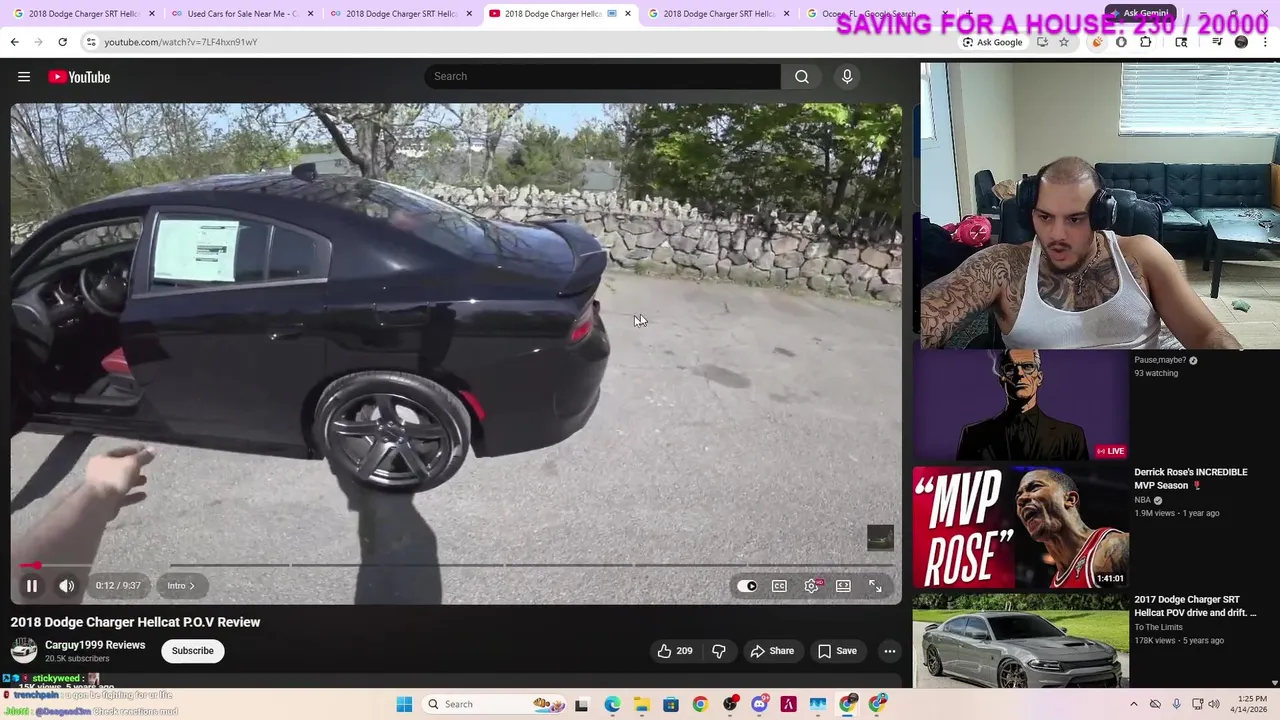Click the tray microphone icon
The width and height of the screenshot is (1280, 720).
tap(1177, 704)
